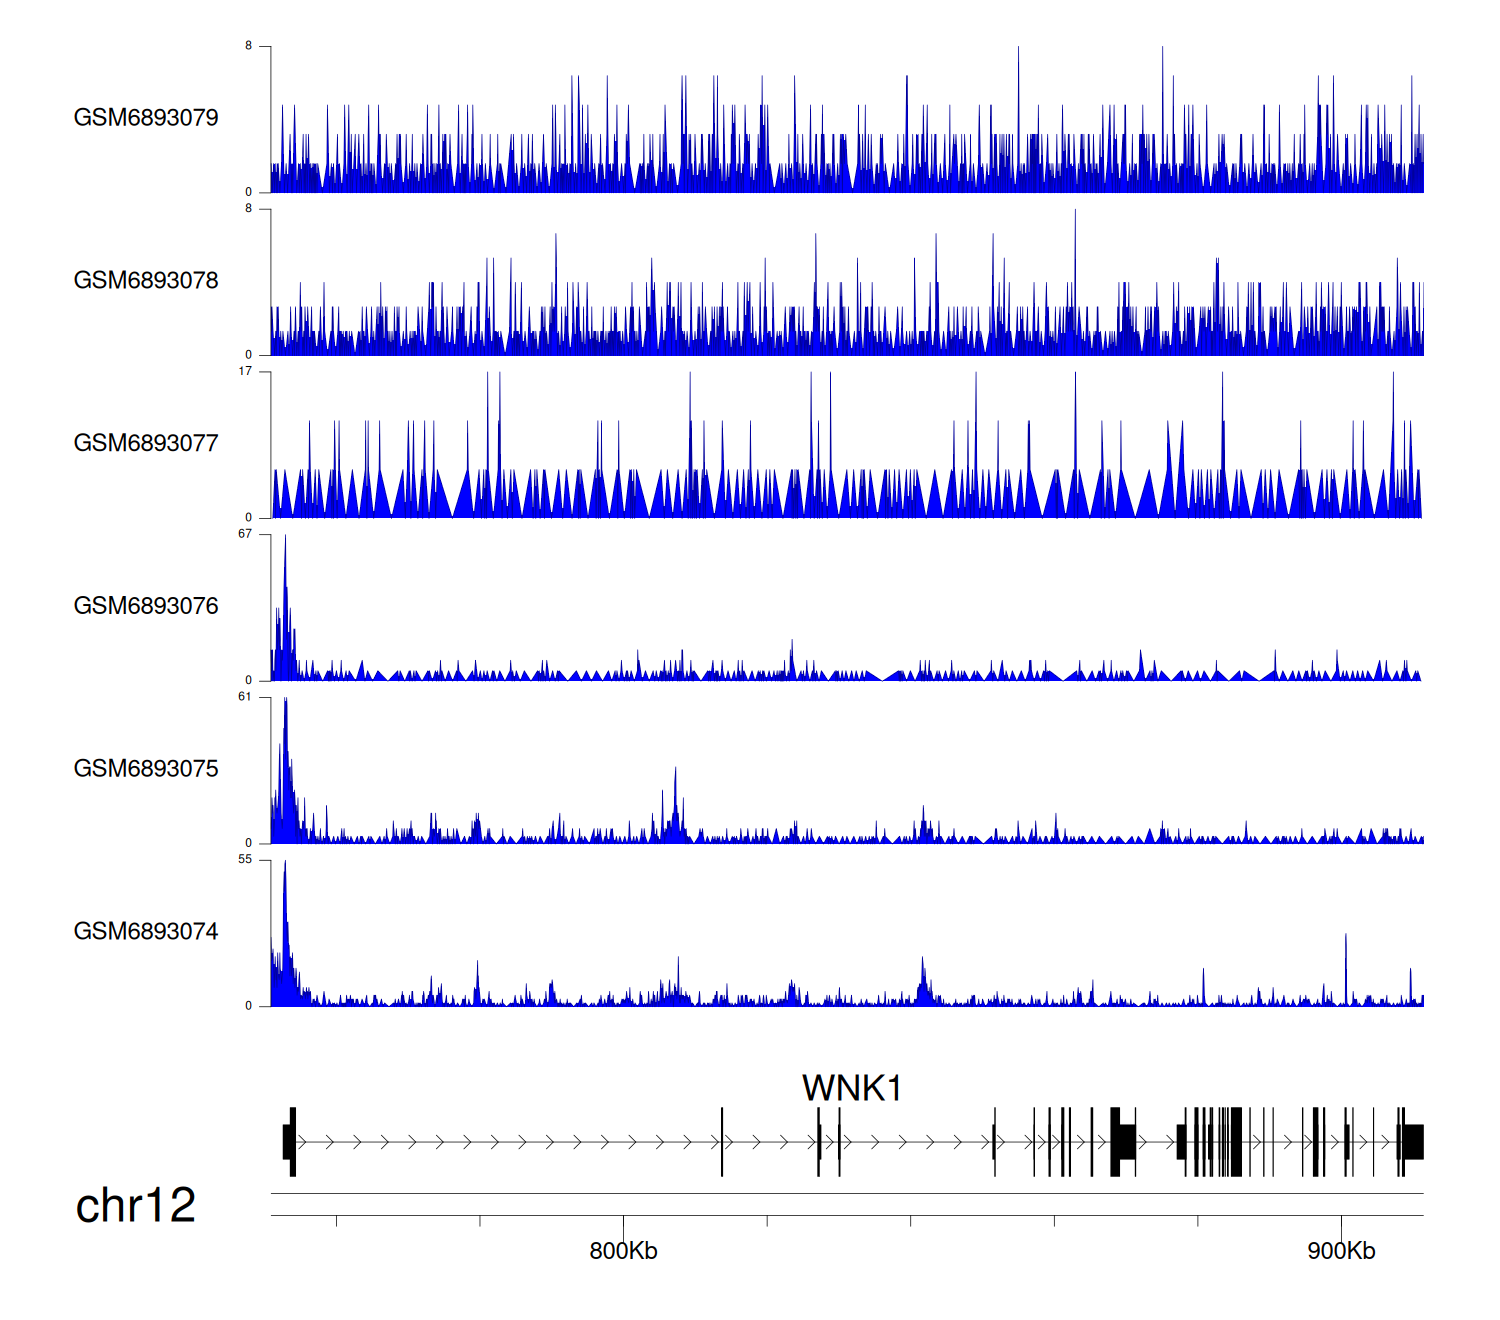Image resolution: width=1500 pixels, height=1320 pixels.
Task: Click the 900Kb axis position label
Action: [1341, 1251]
